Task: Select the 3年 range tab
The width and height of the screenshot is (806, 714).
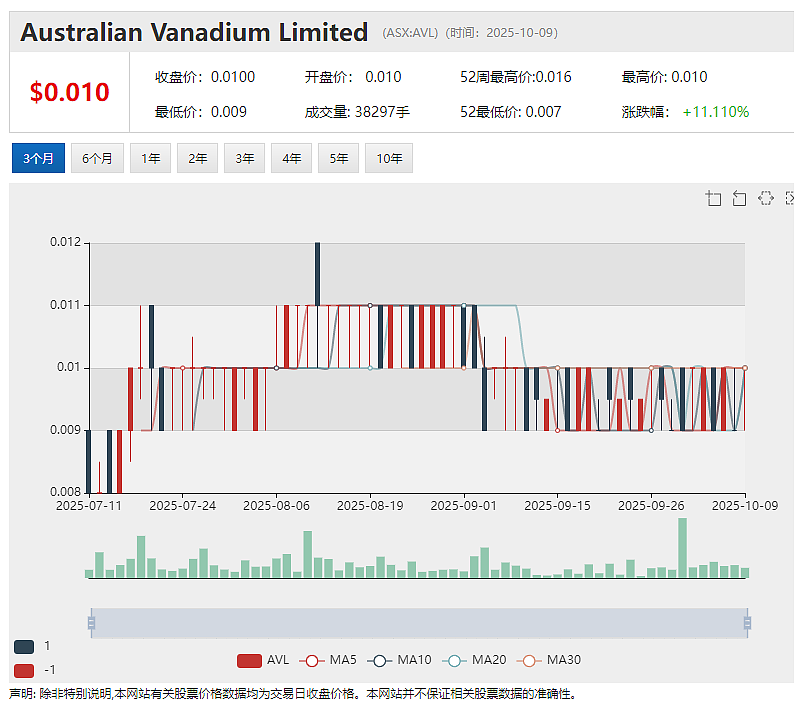Action: click(x=244, y=158)
